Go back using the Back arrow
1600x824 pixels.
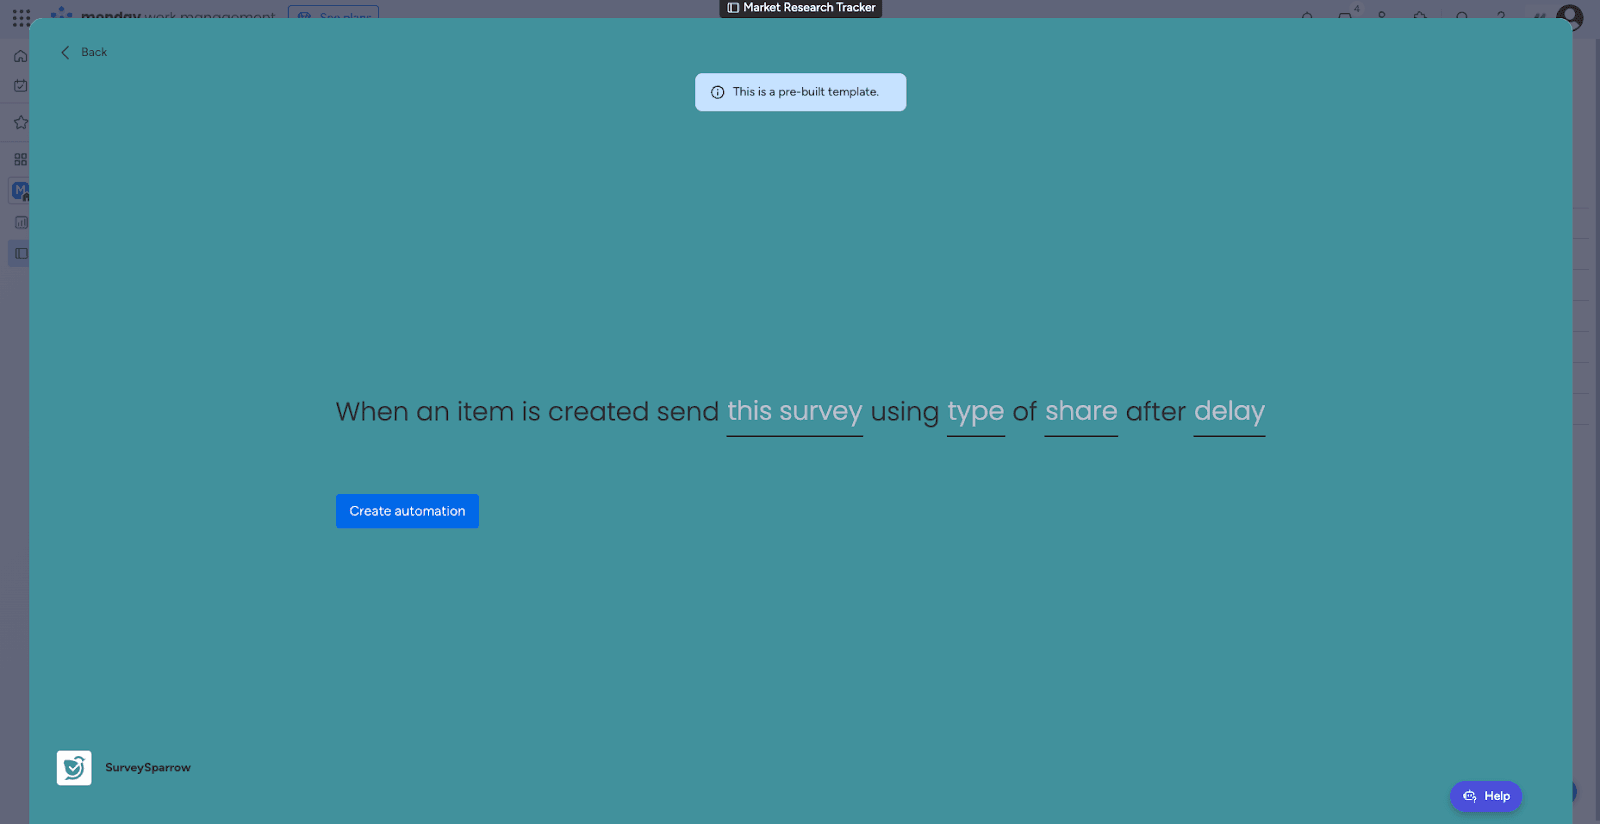(66, 52)
